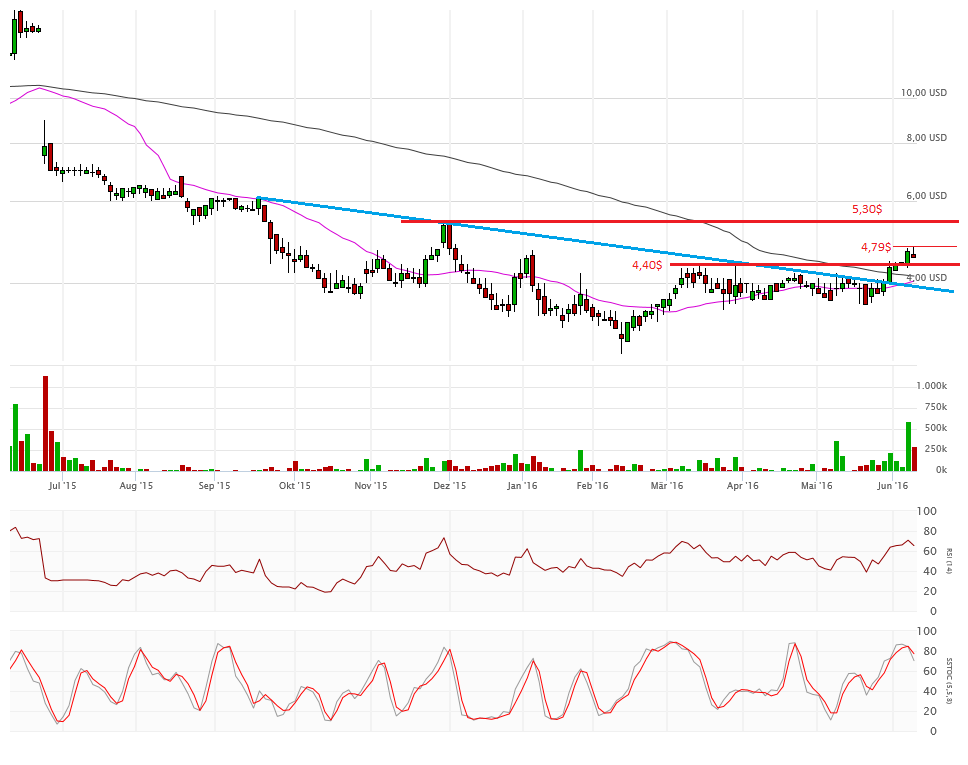Screen dimensions: 968x765
Task: Click the 500k volume axis label
Action: (x=934, y=428)
